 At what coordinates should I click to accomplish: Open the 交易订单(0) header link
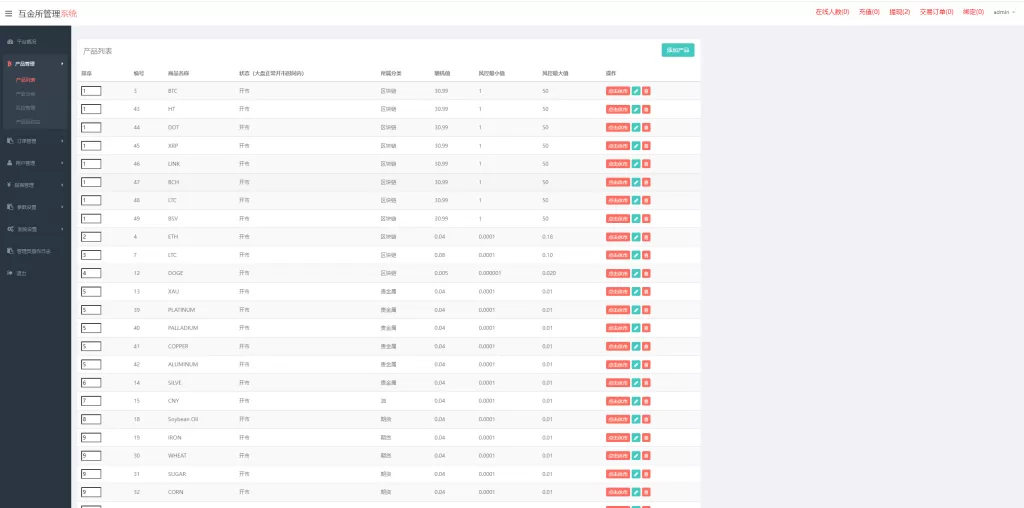[x=936, y=12]
